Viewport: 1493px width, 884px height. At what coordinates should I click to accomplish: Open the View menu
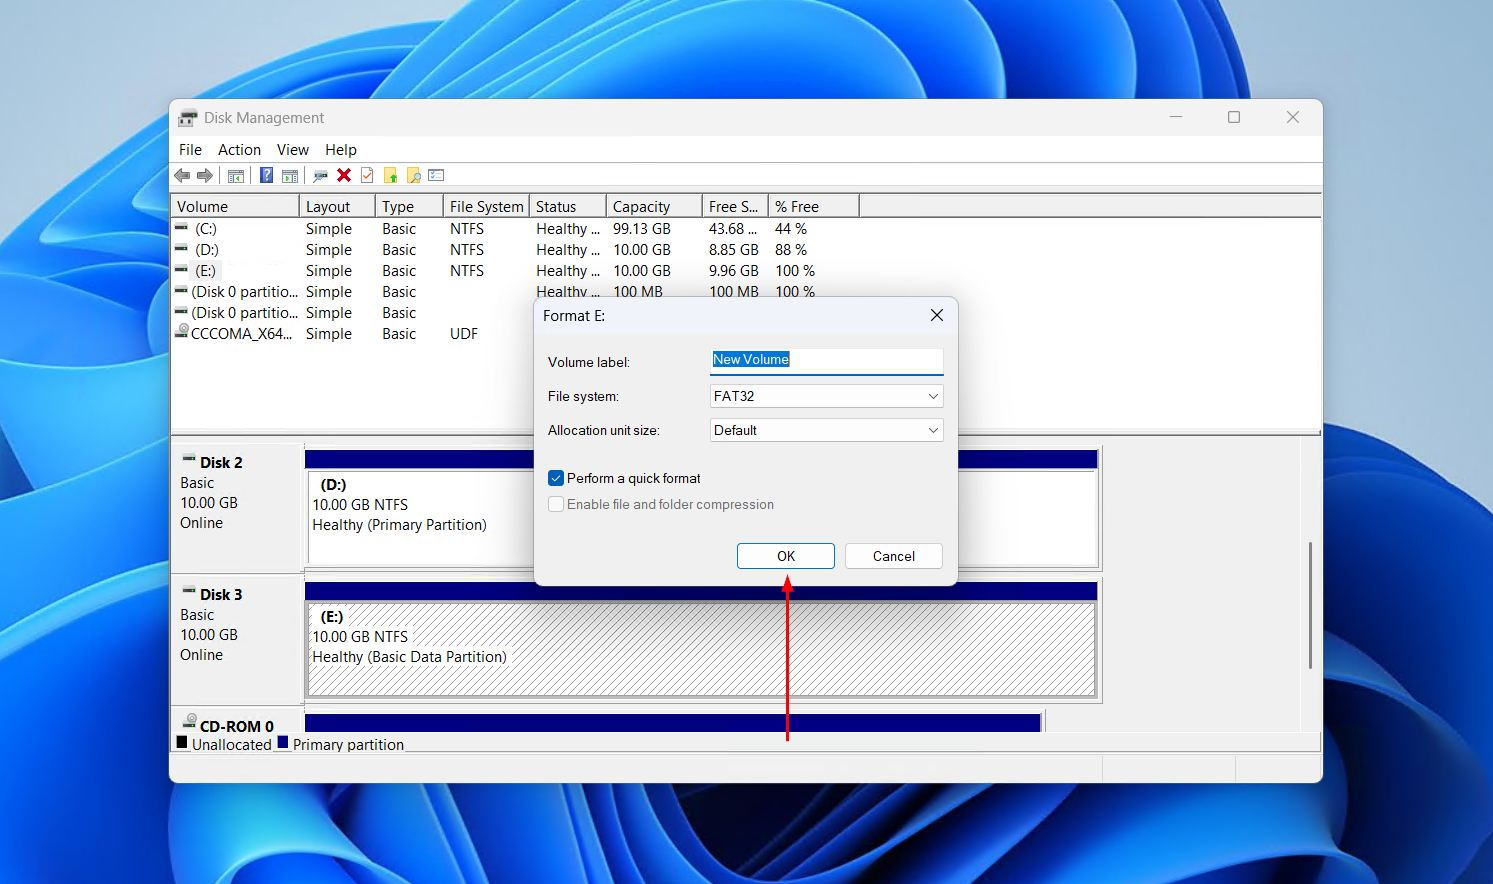point(292,150)
